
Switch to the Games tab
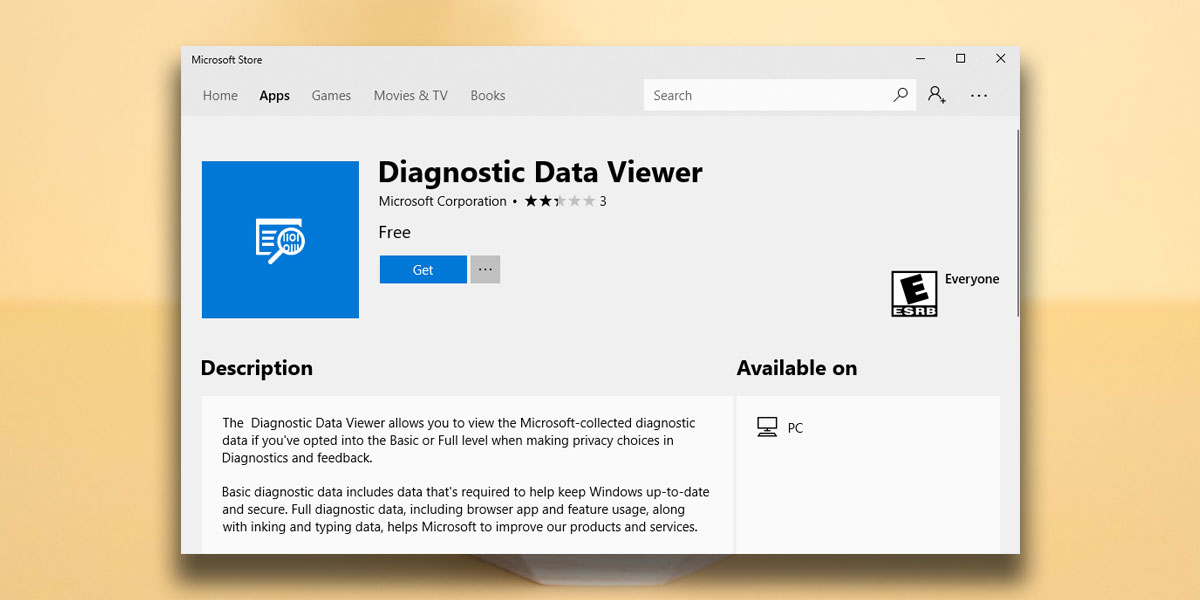pyautogui.click(x=331, y=95)
